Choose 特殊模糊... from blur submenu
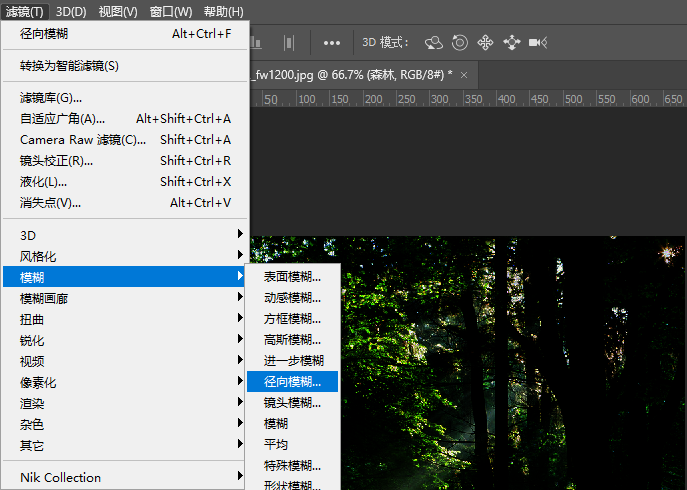Viewport: 687px width, 490px height. pos(293,465)
